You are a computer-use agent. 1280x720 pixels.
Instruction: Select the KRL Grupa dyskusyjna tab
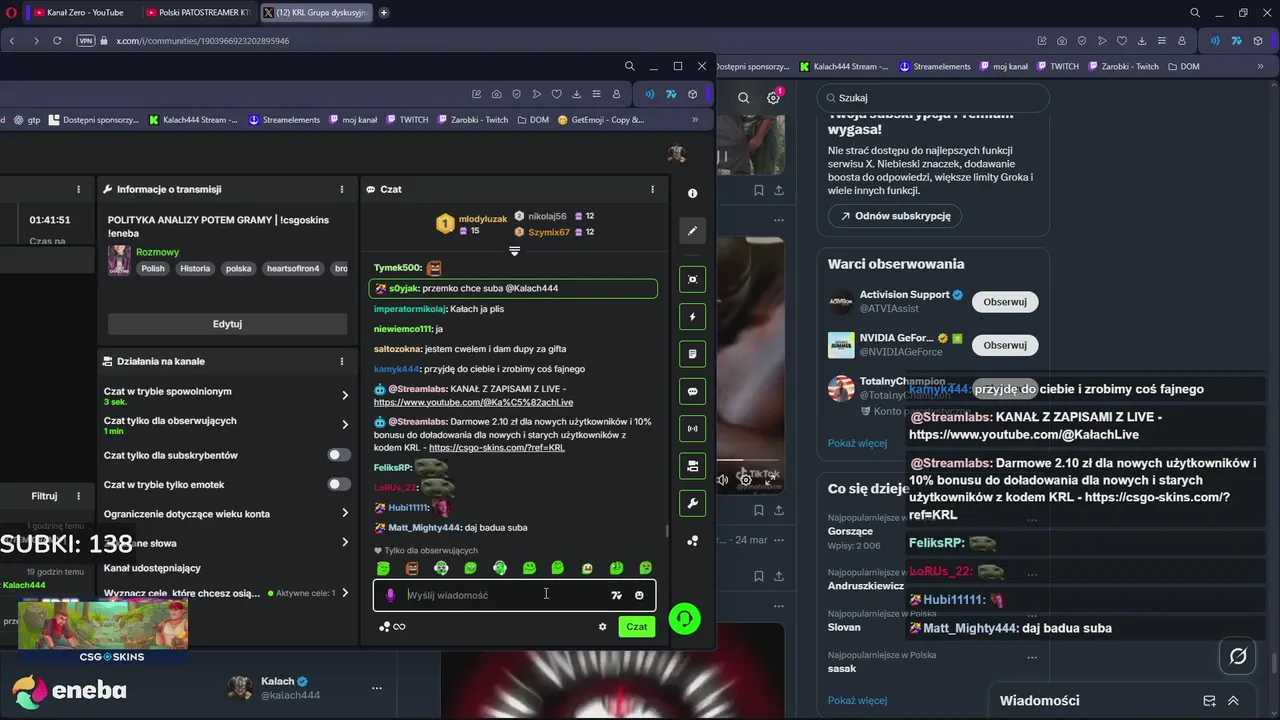(x=316, y=12)
